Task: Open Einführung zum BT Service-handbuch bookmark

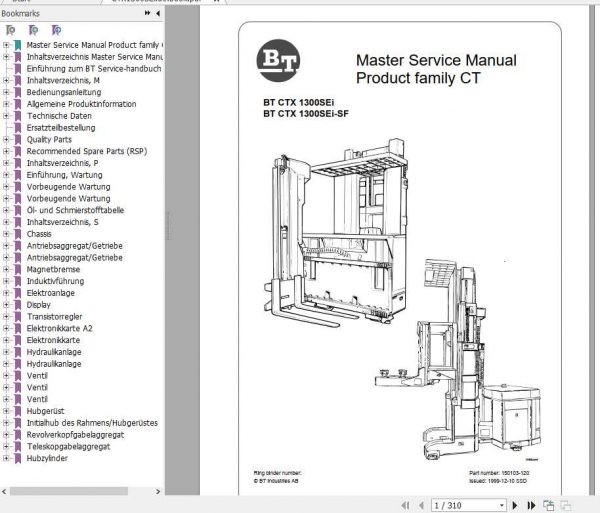Action: click(x=94, y=69)
